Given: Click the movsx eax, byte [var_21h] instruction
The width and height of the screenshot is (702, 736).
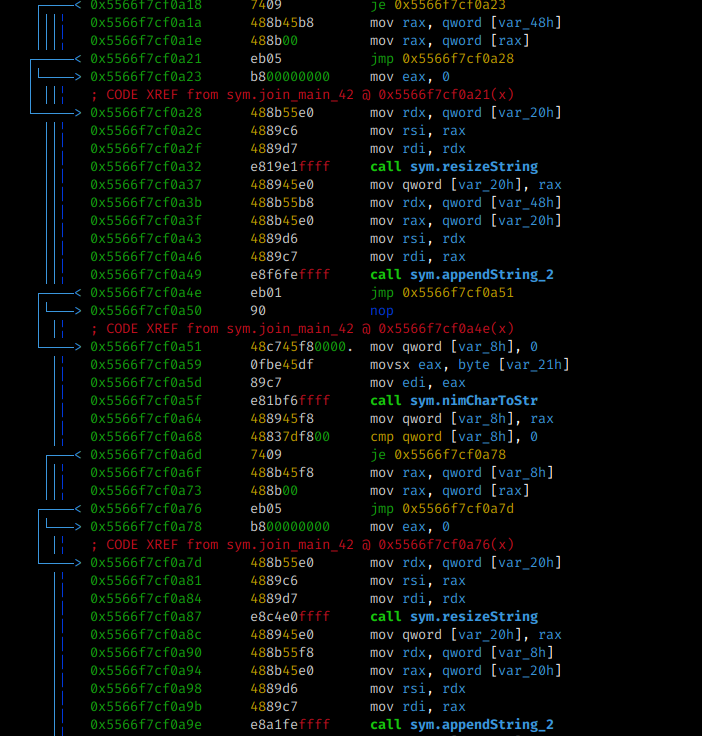Looking at the screenshot, I should tap(469, 365).
